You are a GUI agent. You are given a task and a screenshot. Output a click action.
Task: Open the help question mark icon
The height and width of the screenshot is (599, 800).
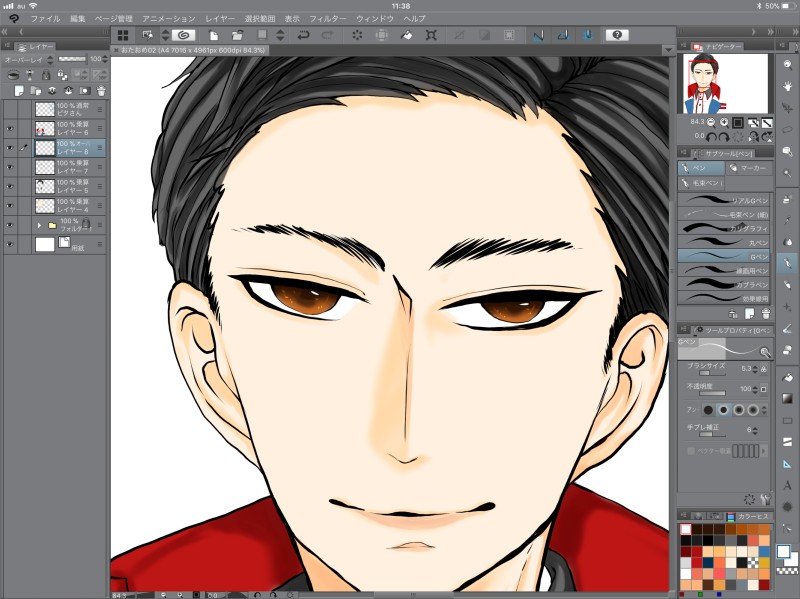617,35
